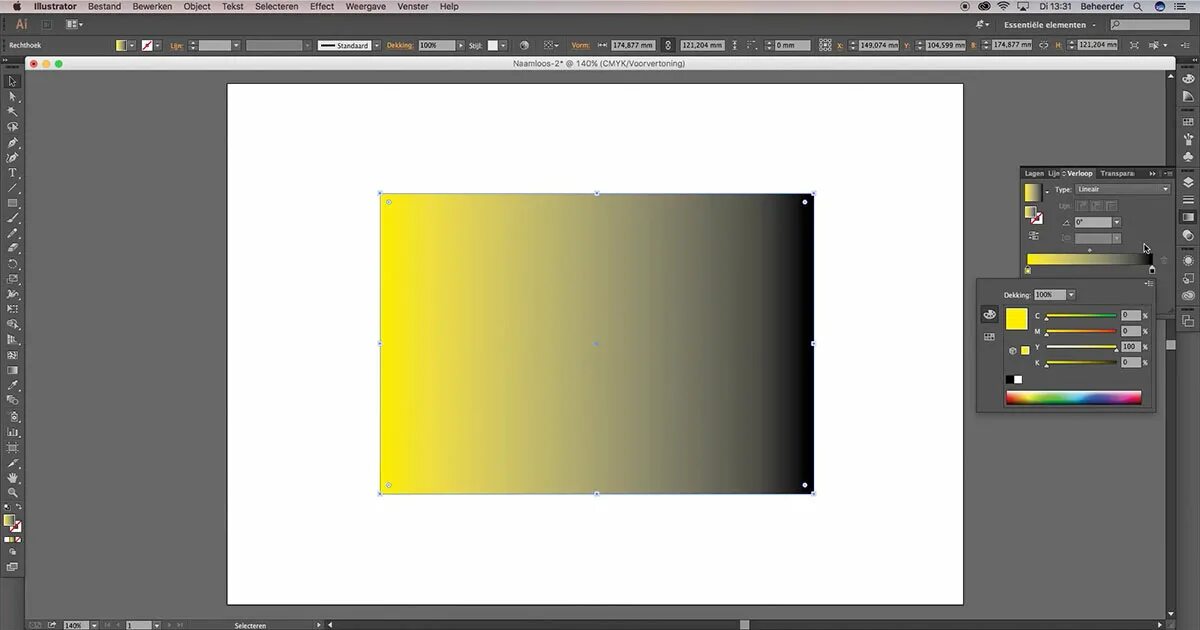Switch to Swatches mode in popup
1200x630 pixels.
tap(989, 337)
